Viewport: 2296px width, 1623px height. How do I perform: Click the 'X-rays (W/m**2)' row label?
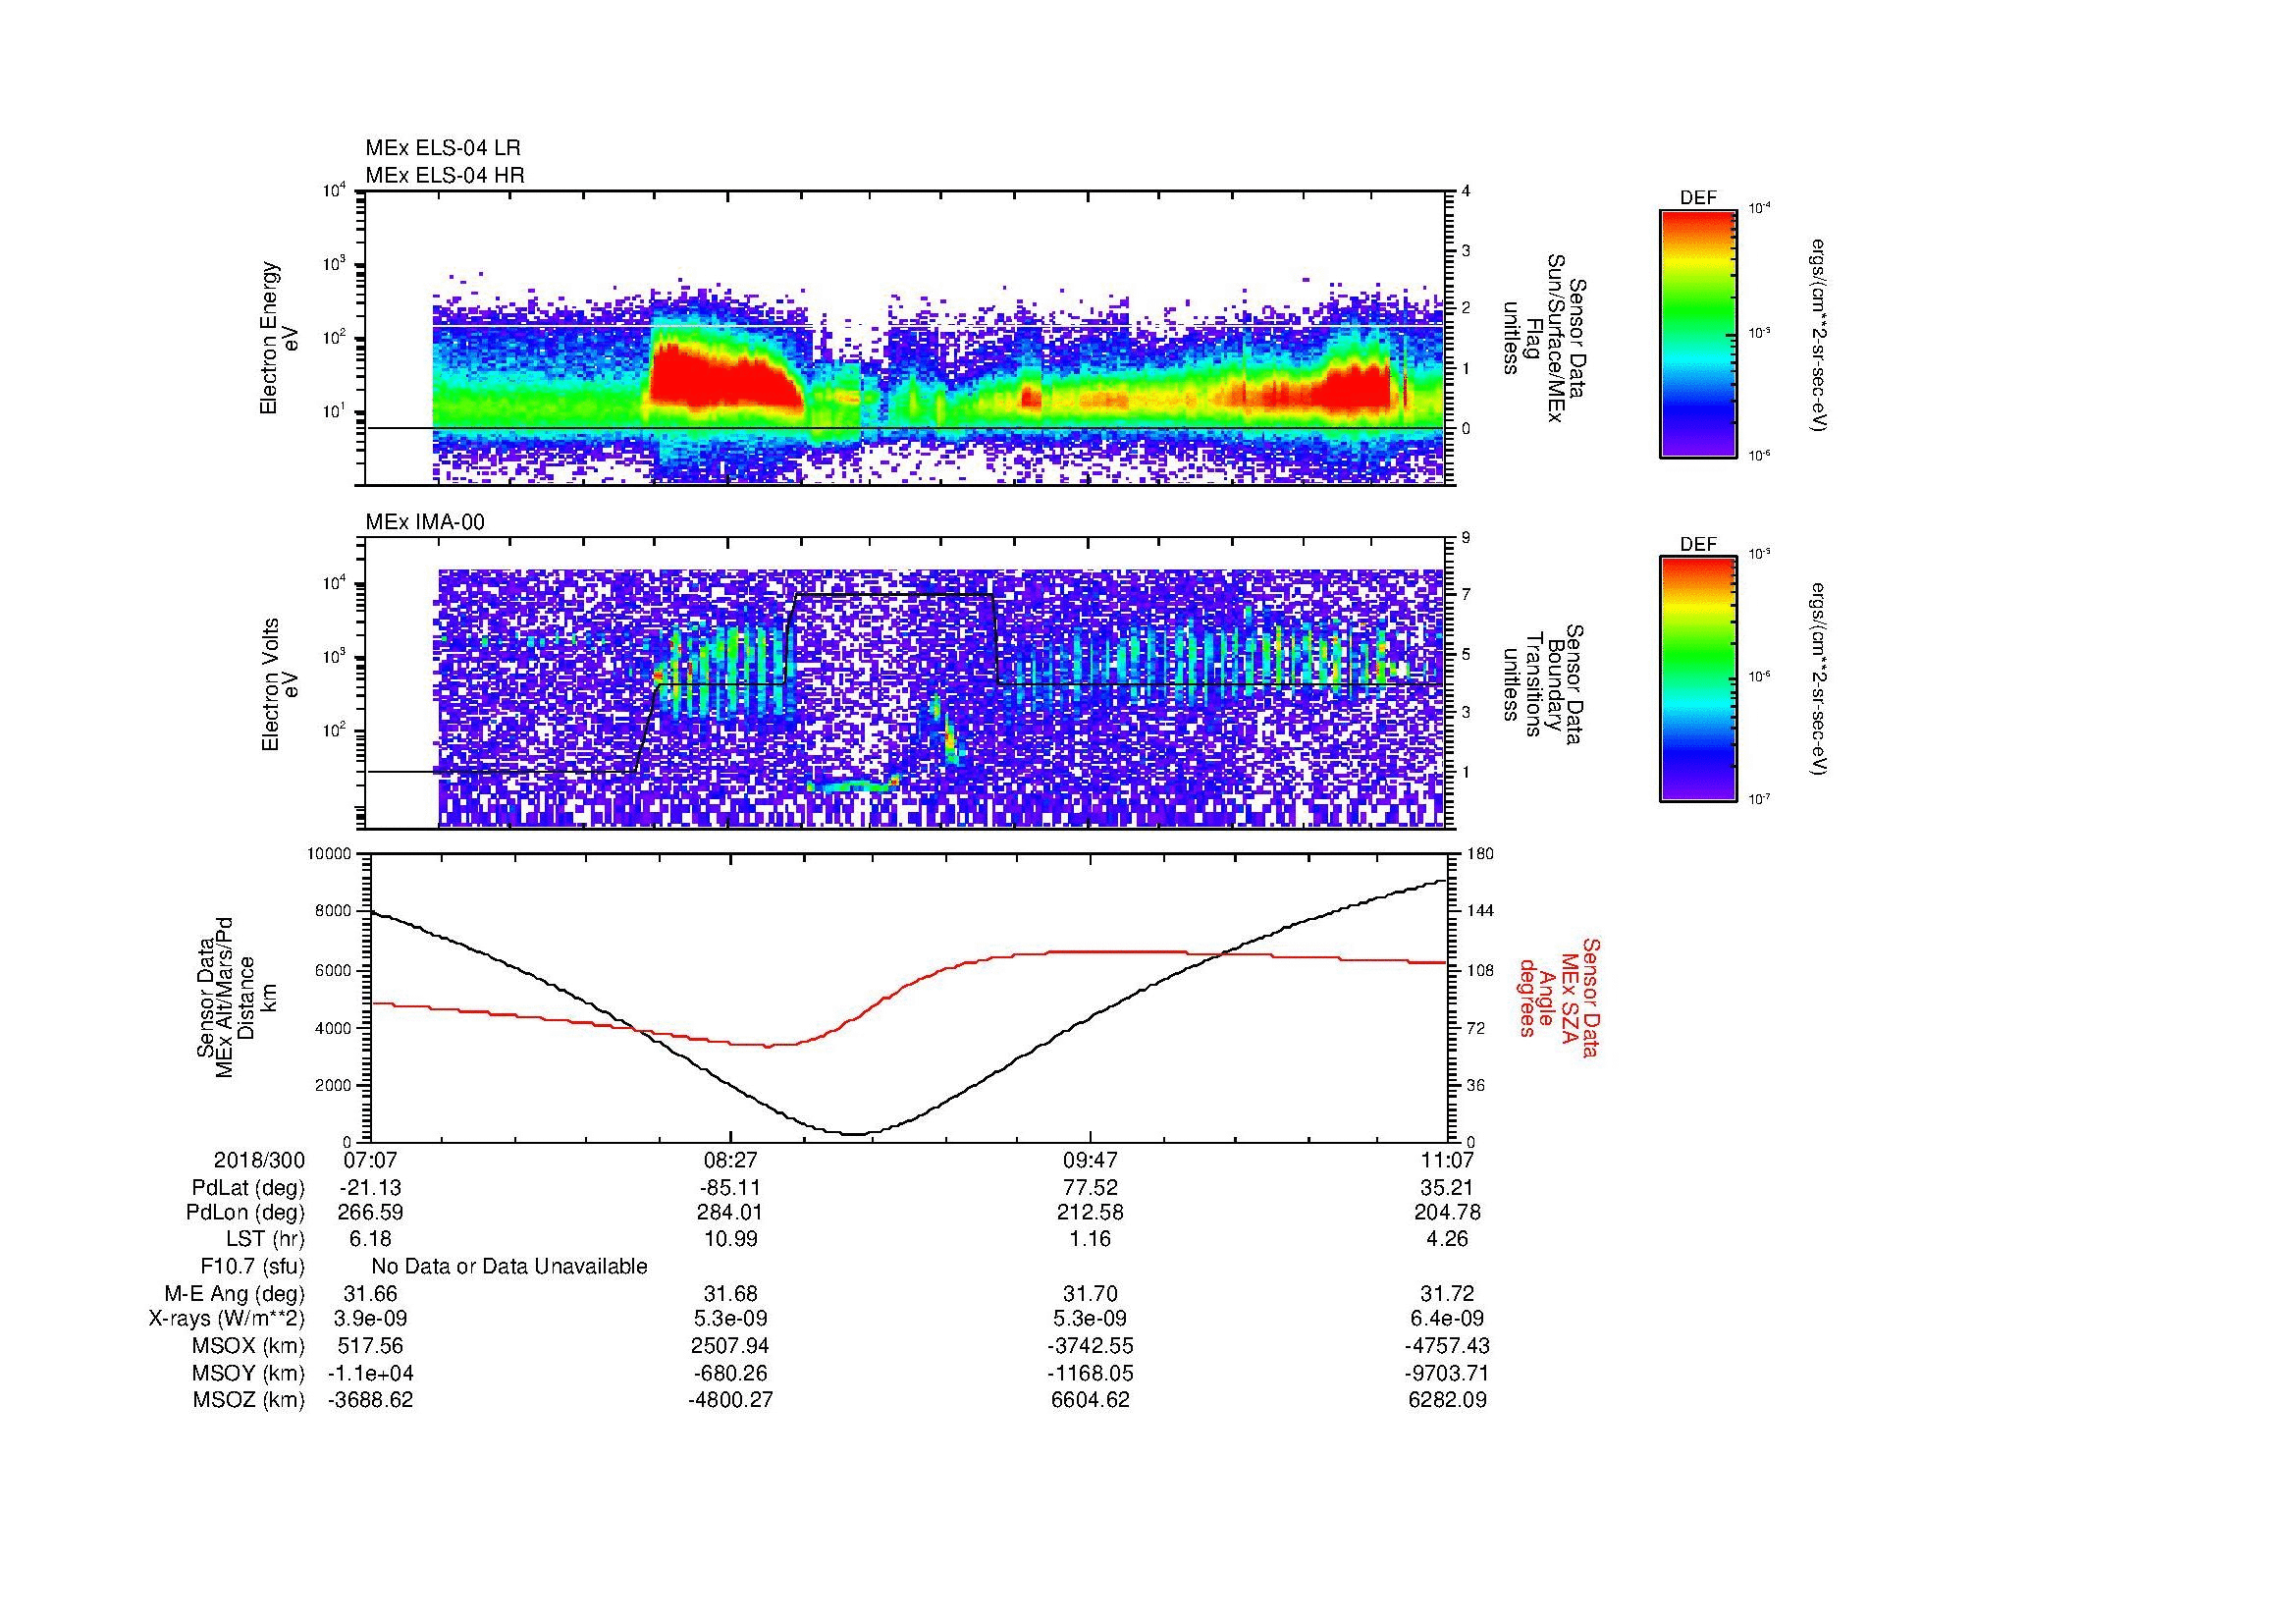pos(227,1319)
